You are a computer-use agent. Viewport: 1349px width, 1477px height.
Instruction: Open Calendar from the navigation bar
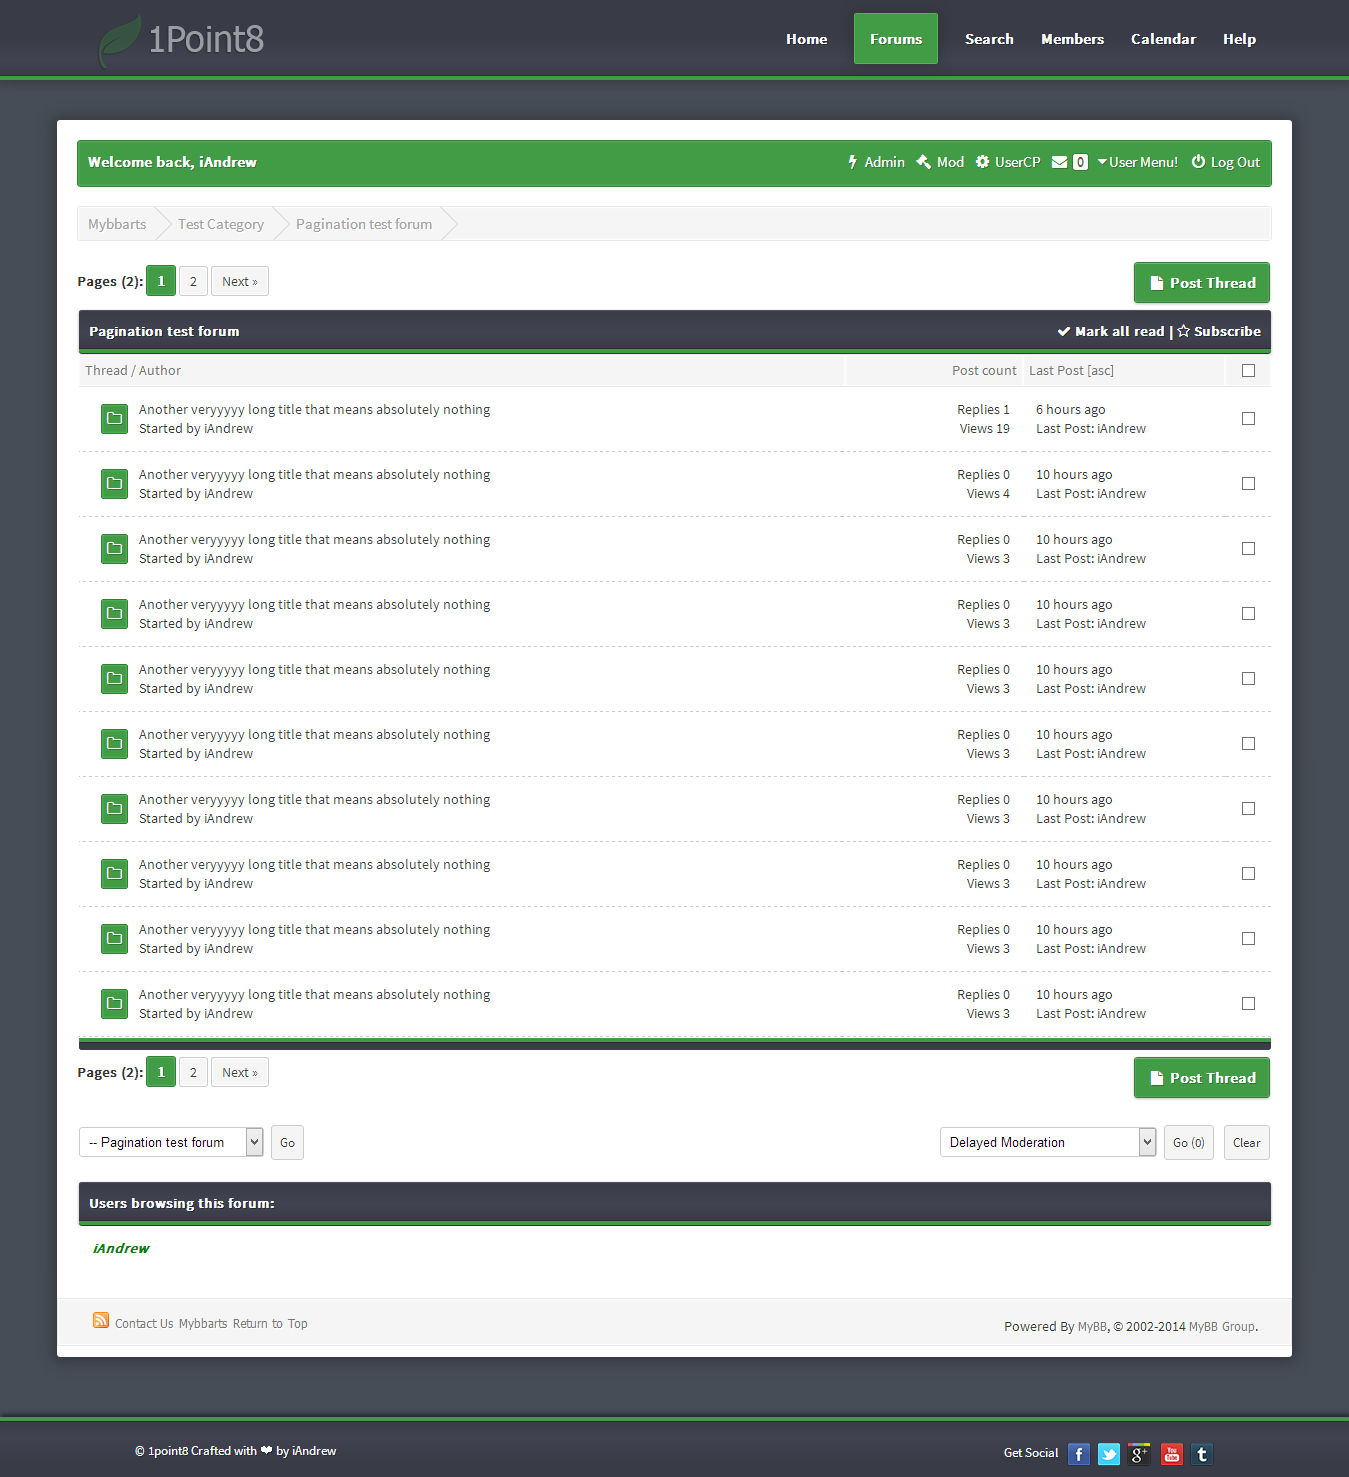pos(1163,39)
